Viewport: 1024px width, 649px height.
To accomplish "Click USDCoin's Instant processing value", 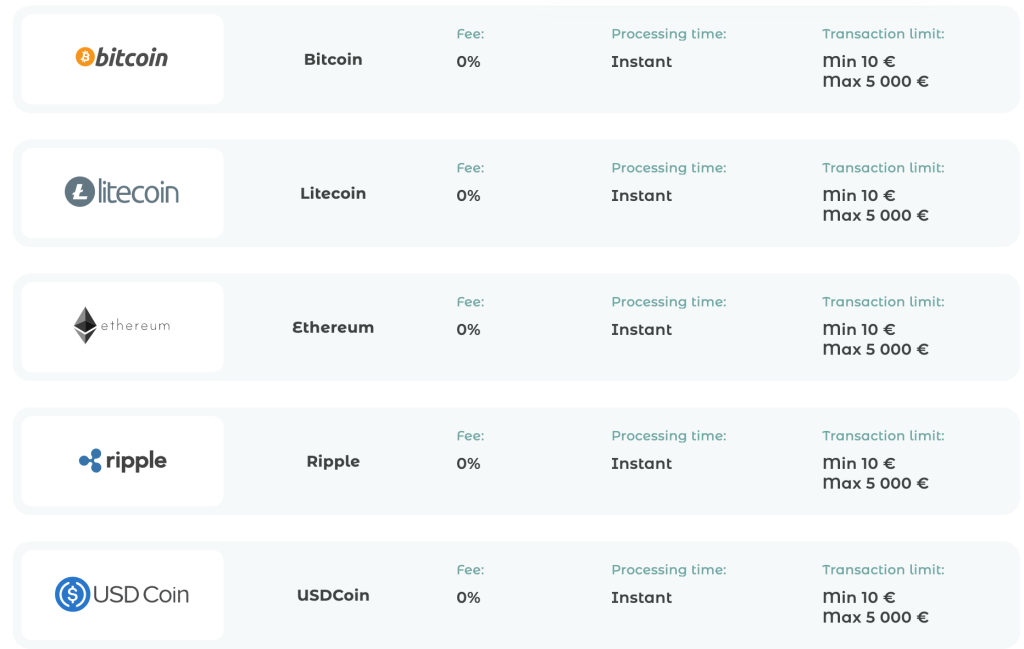I will (x=641, y=597).
